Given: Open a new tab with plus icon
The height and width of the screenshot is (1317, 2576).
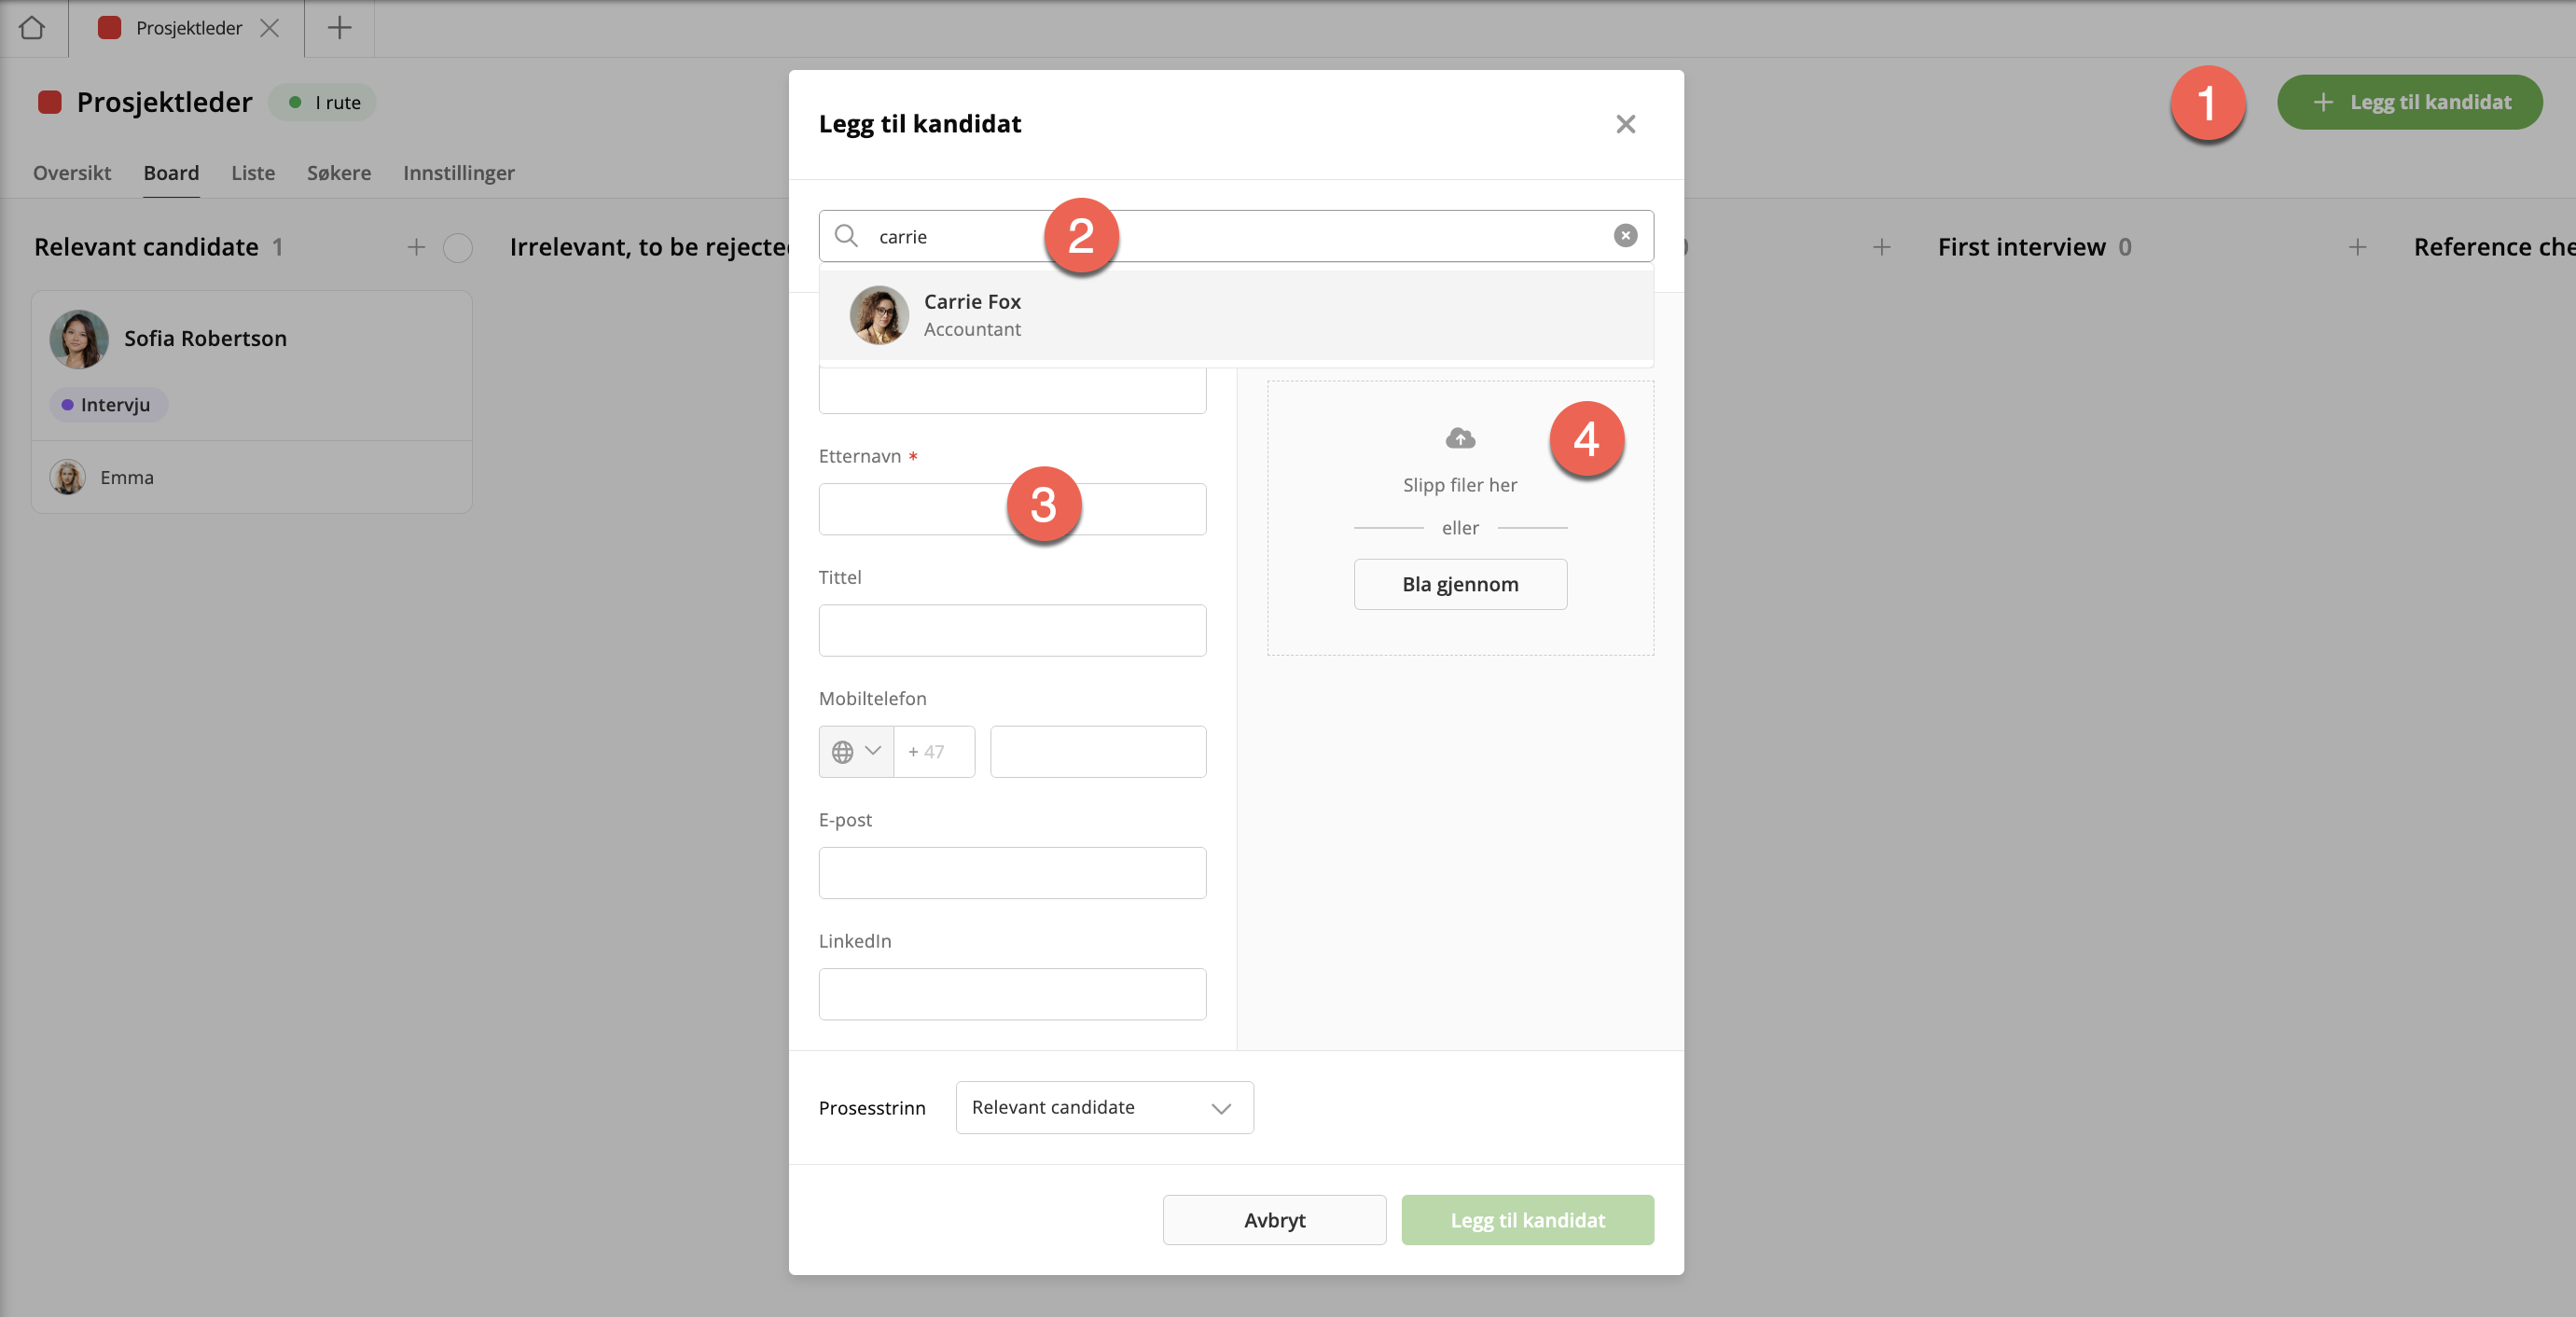Looking at the screenshot, I should 339,28.
